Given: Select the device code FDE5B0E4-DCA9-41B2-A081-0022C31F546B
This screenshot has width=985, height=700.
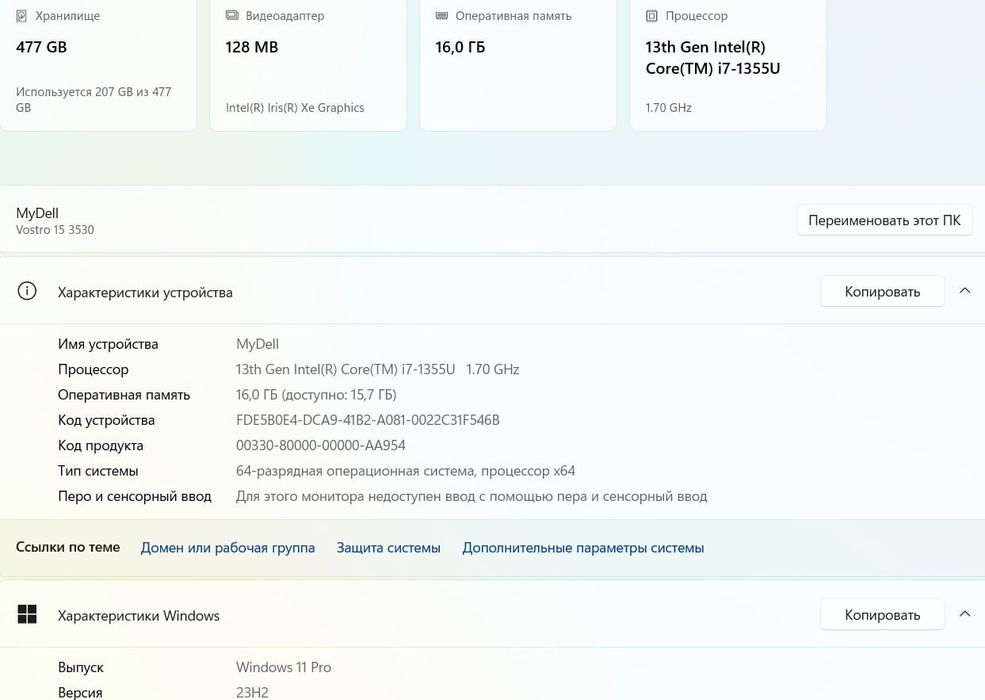Looking at the screenshot, I should pyautogui.click(x=367, y=420).
